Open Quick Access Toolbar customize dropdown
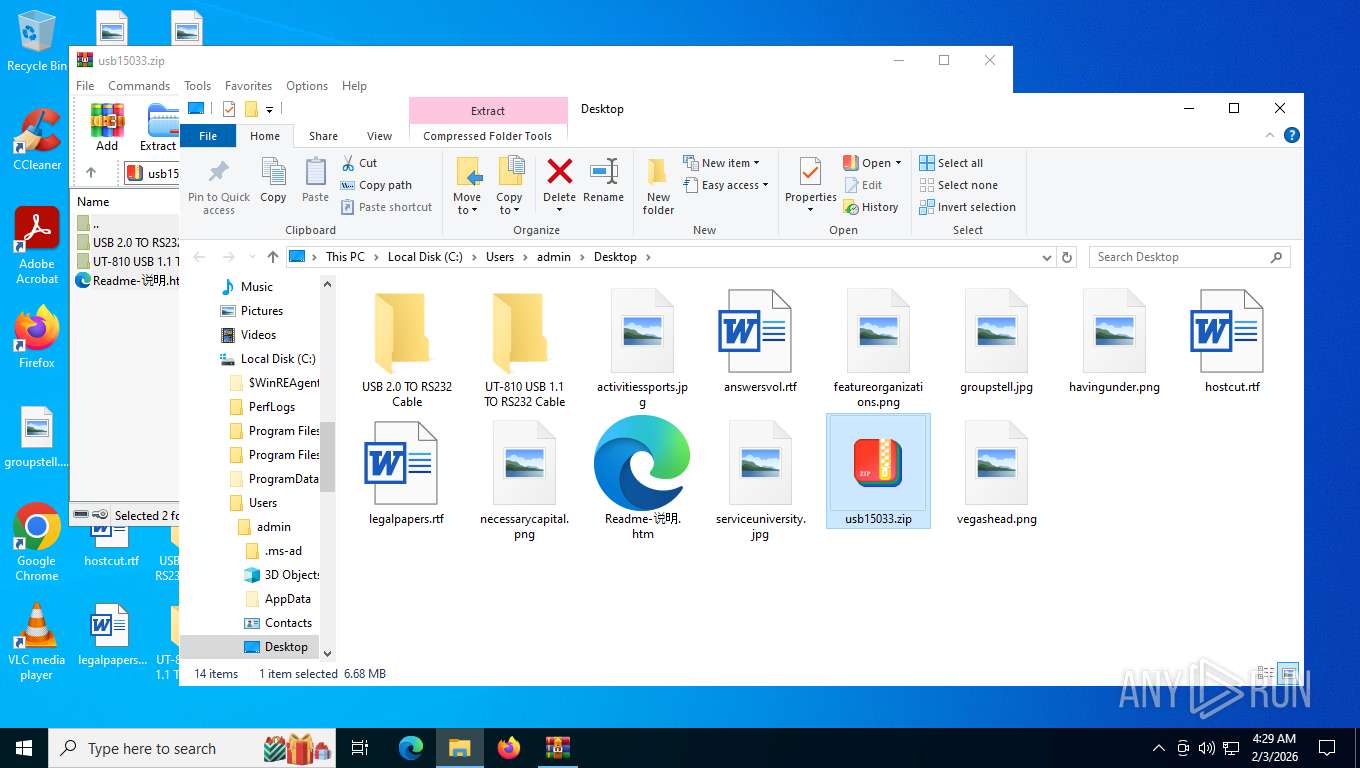This screenshot has width=1360, height=768. tap(270, 109)
